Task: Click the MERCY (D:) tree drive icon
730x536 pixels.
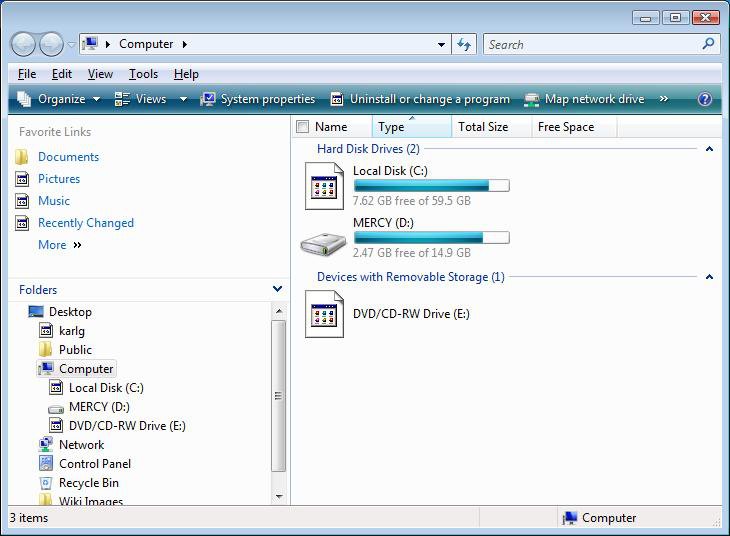Action: pos(56,409)
